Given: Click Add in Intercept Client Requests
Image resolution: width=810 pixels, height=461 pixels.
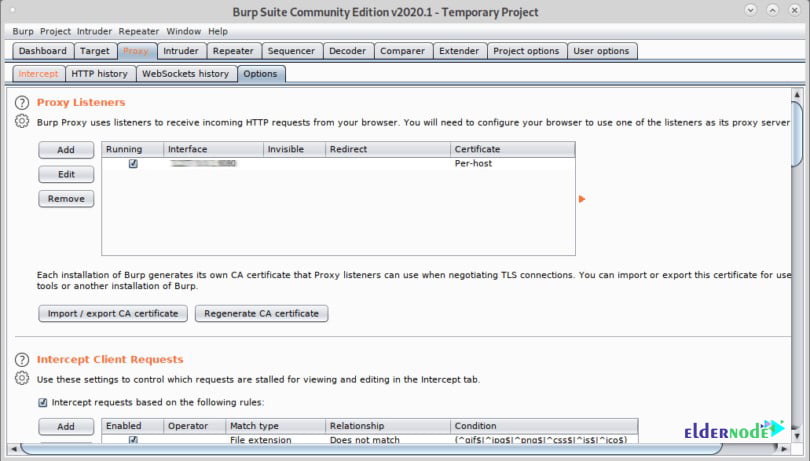Looking at the screenshot, I should [66, 426].
